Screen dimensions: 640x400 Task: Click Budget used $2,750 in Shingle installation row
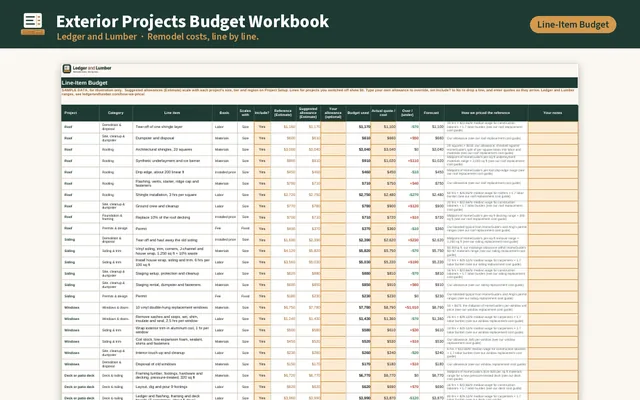point(358,195)
